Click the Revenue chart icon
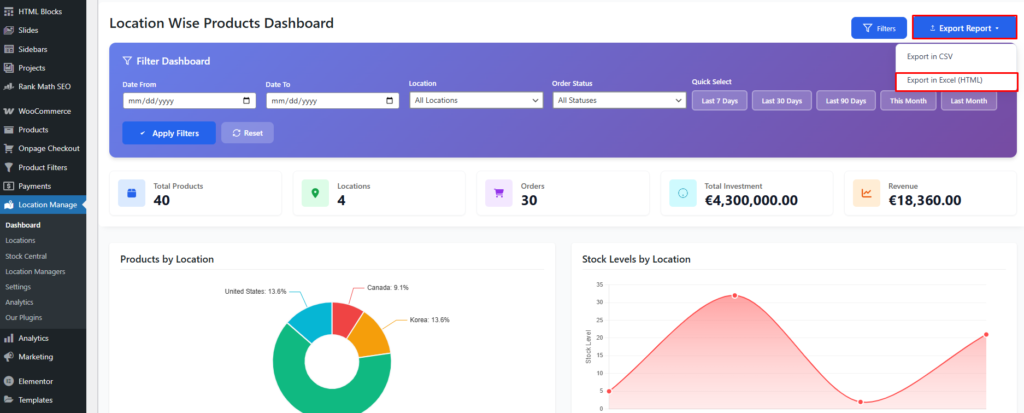1024x413 pixels. click(866, 193)
